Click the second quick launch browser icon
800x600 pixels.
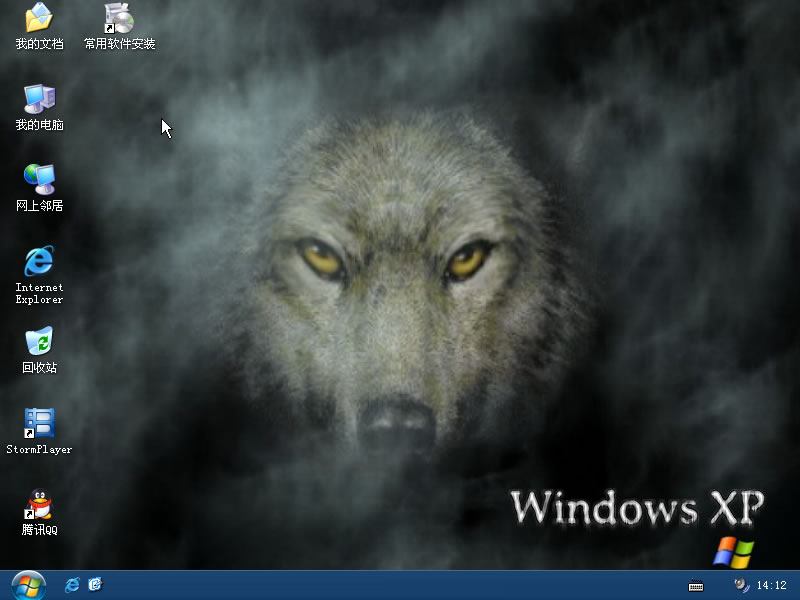click(x=95, y=584)
